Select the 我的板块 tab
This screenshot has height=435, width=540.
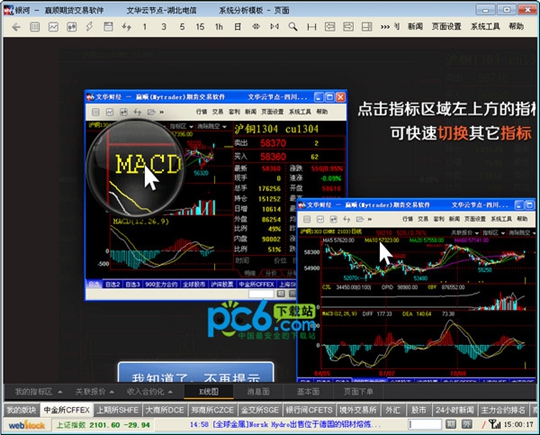tap(21, 410)
